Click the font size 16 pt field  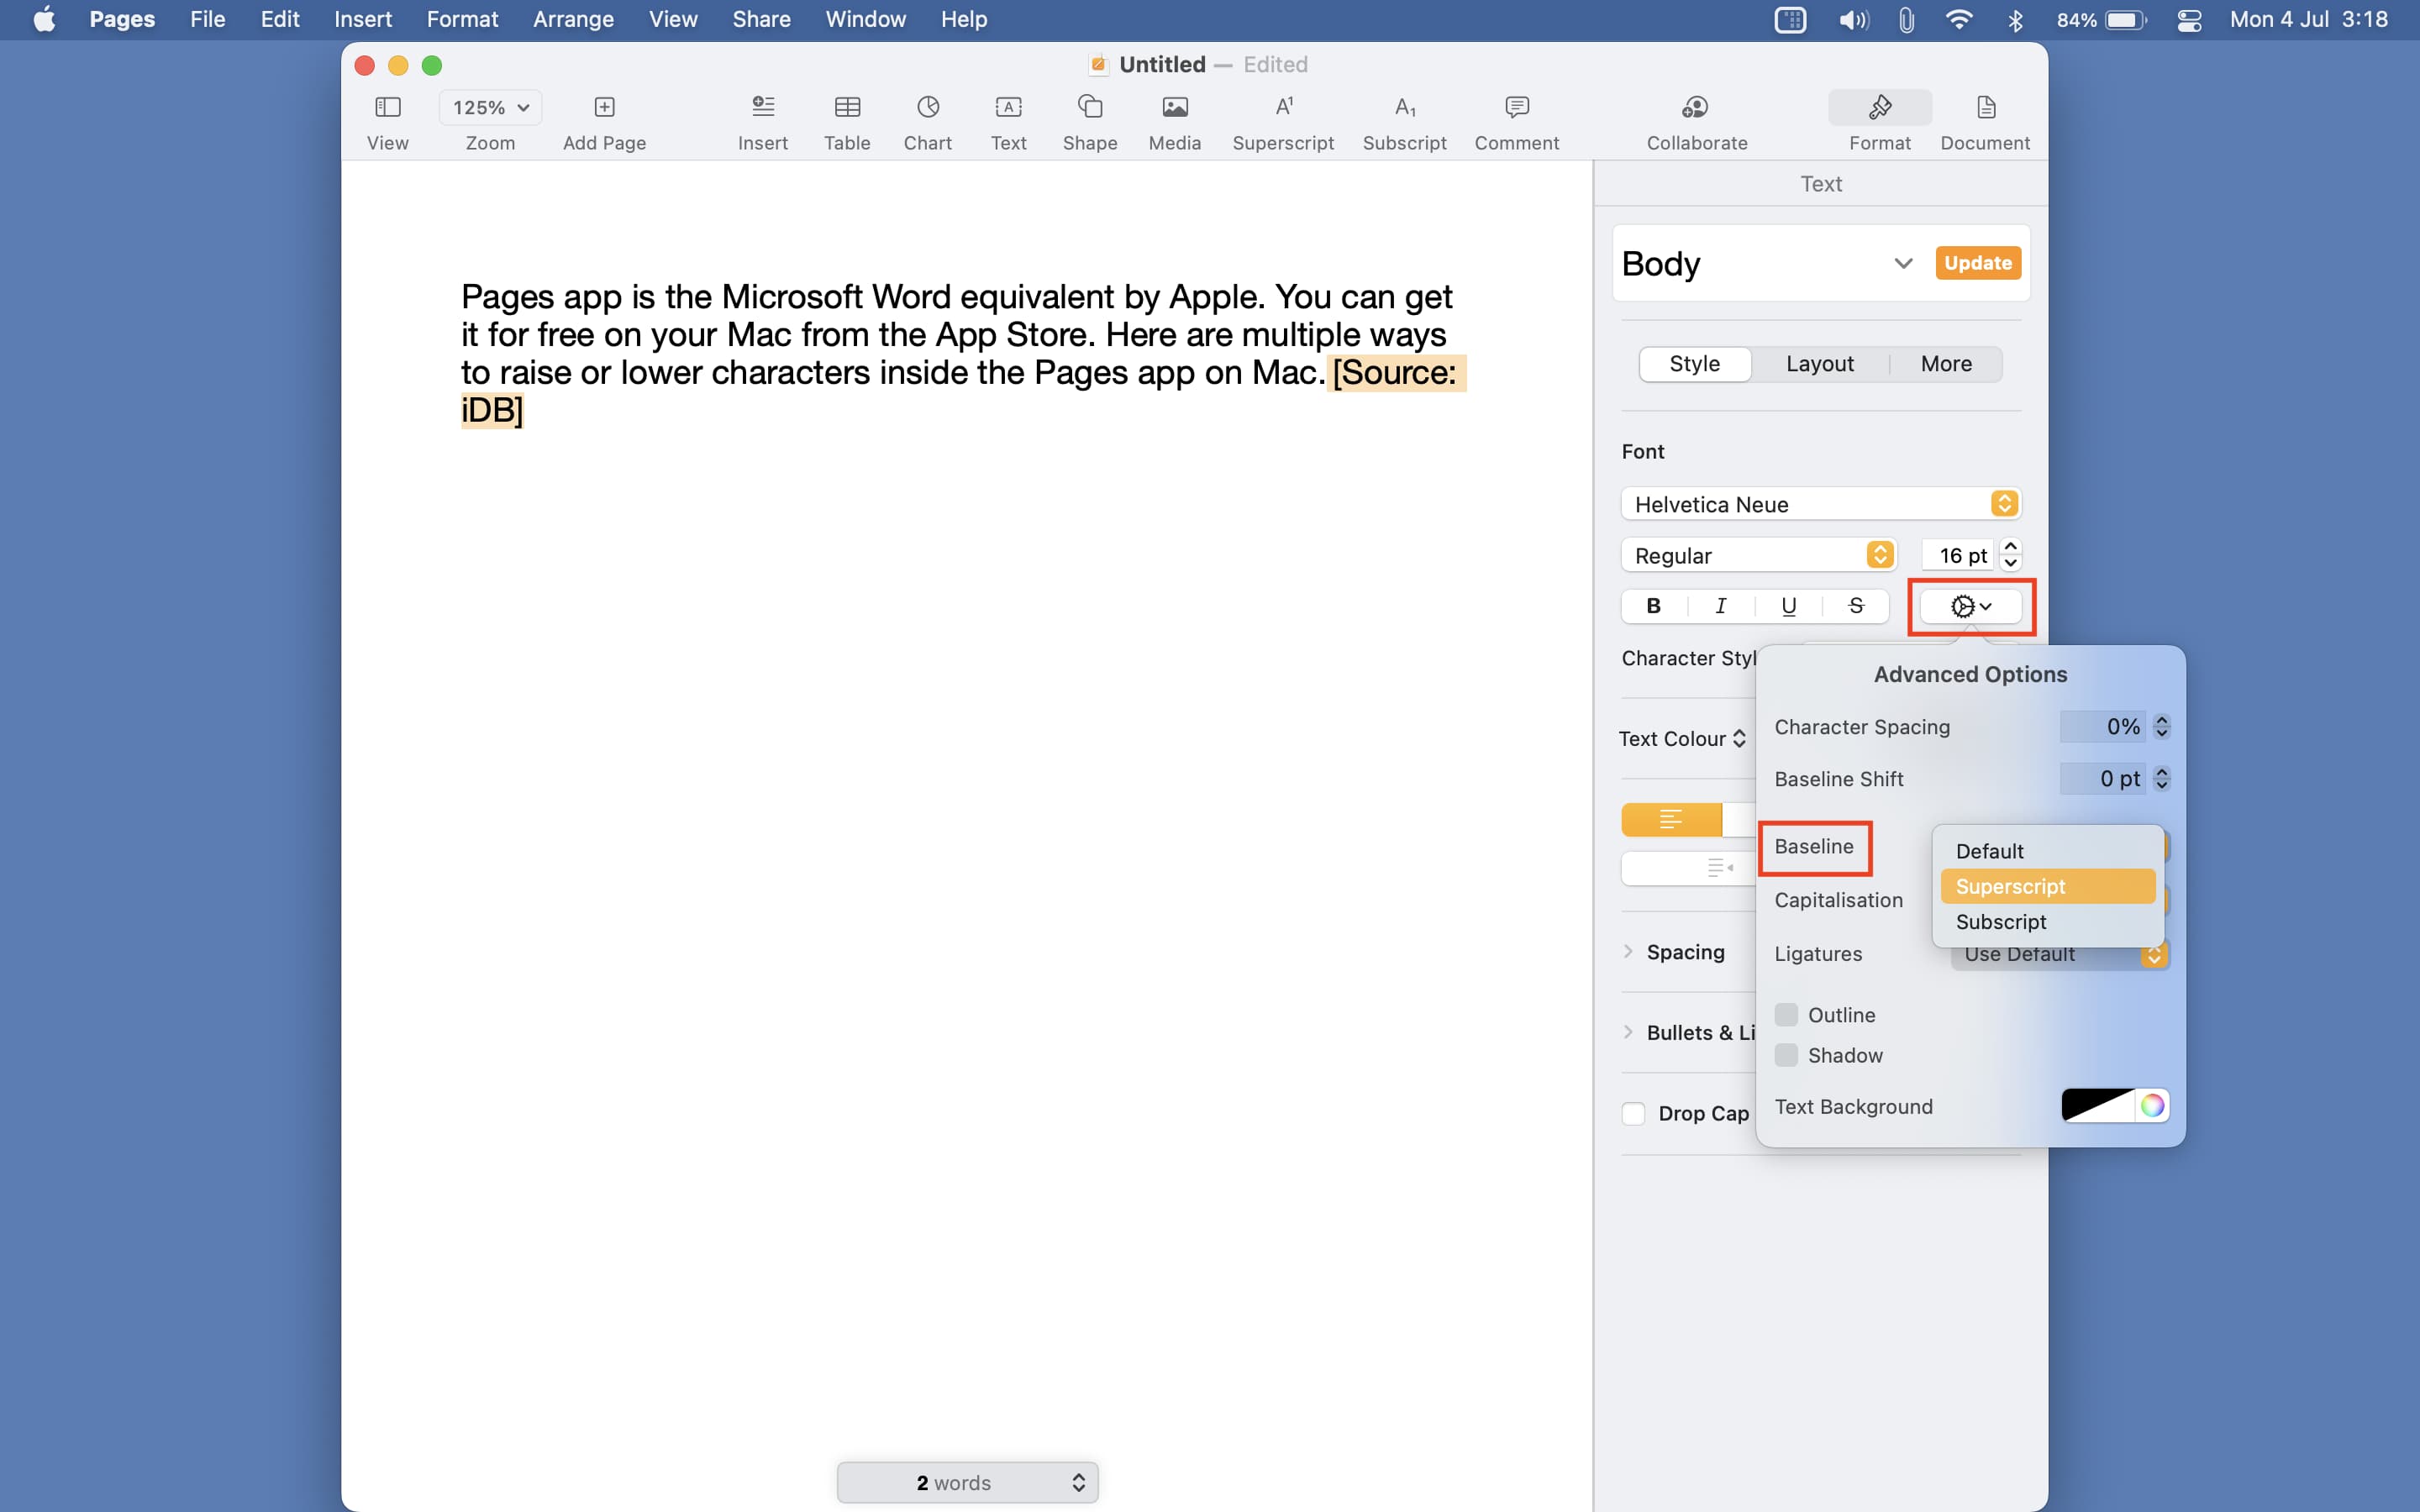coord(1958,555)
